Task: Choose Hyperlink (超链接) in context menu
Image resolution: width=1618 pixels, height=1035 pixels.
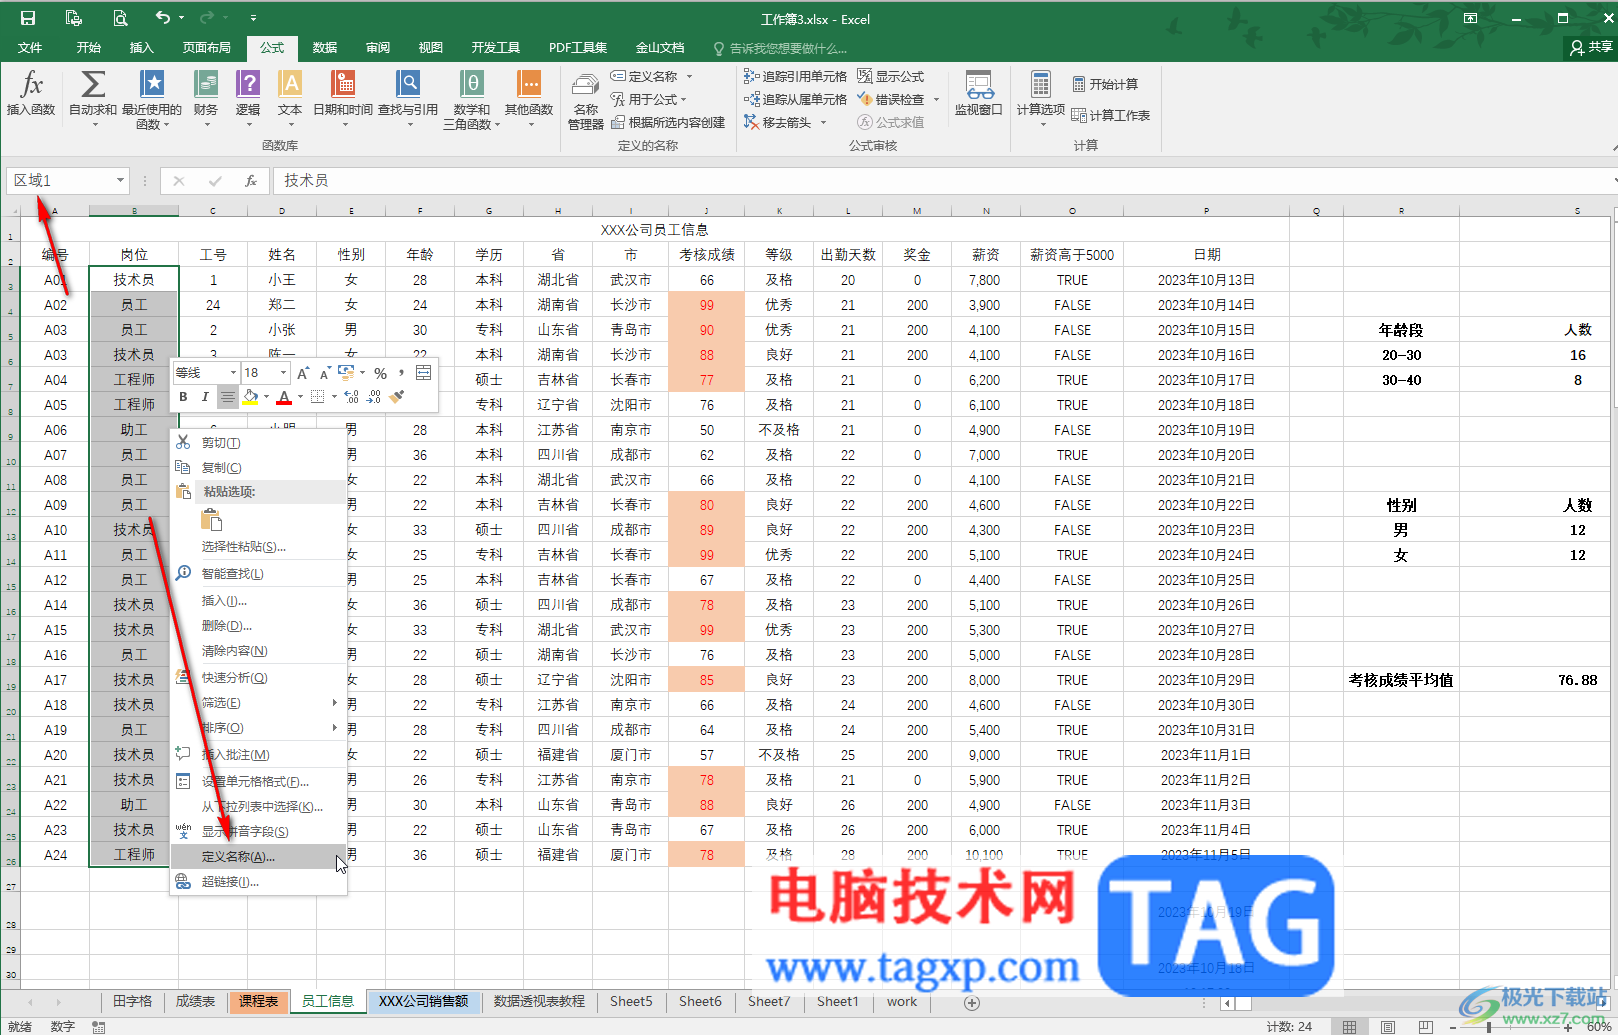Action: click(259, 882)
